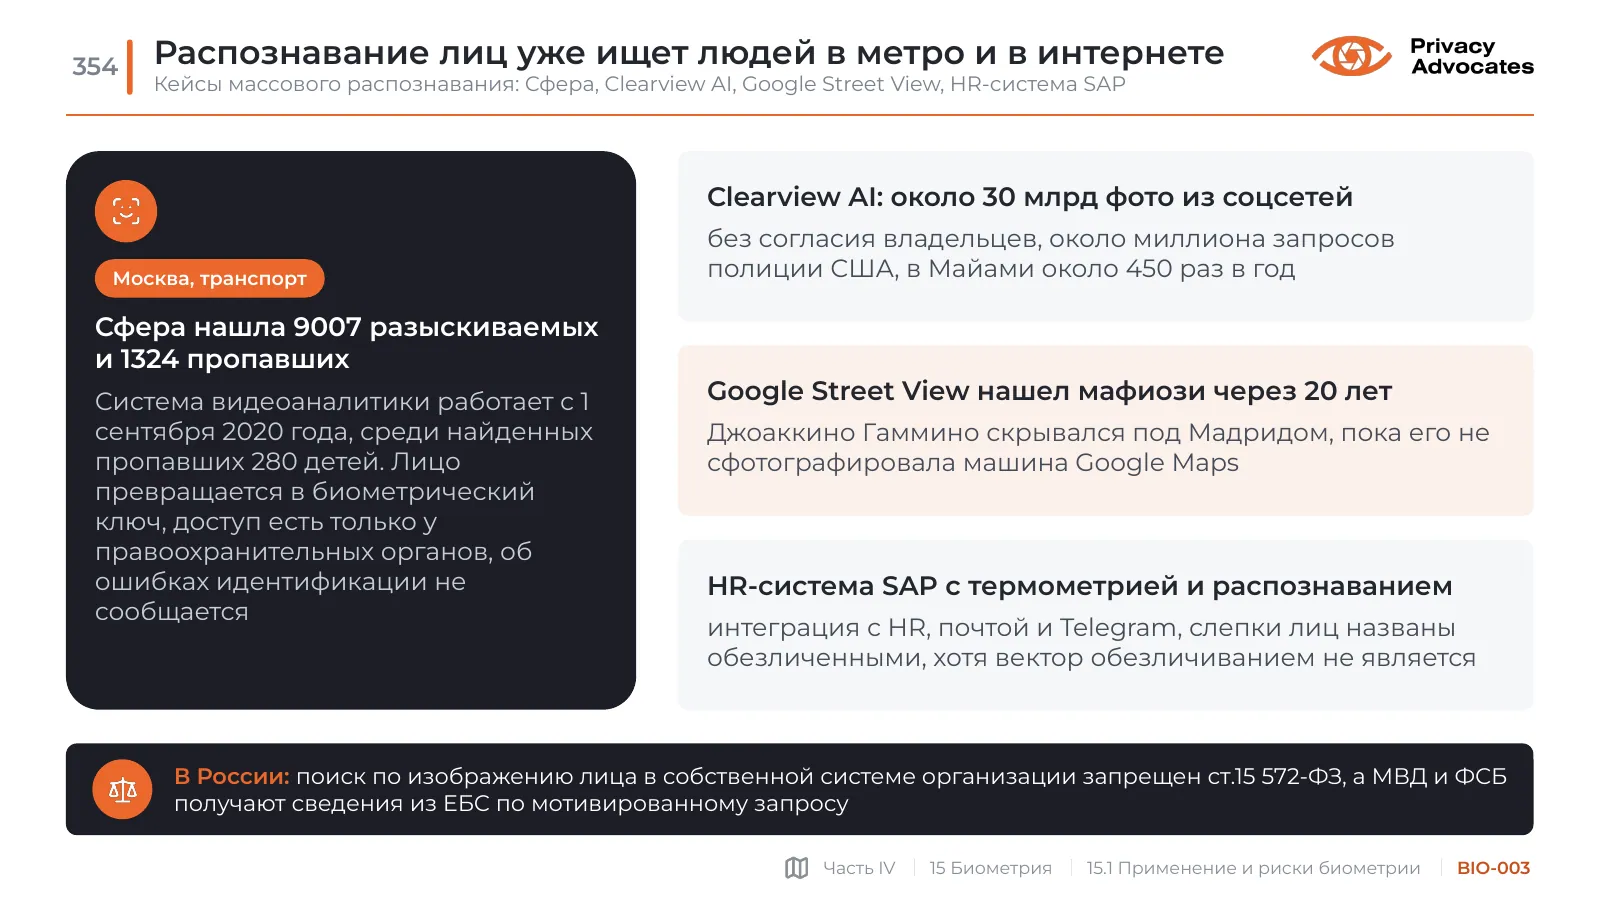Click the slide number 354
The width and height of the screenshot is (1601, 900).
pyautogui.click(x=95, y=67)
